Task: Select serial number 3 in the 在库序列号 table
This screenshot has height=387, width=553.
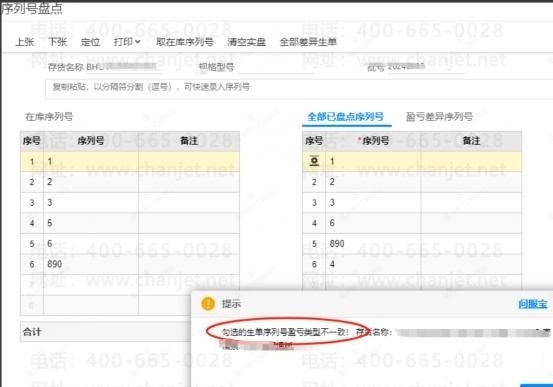Action: click(x=91, y=202)
